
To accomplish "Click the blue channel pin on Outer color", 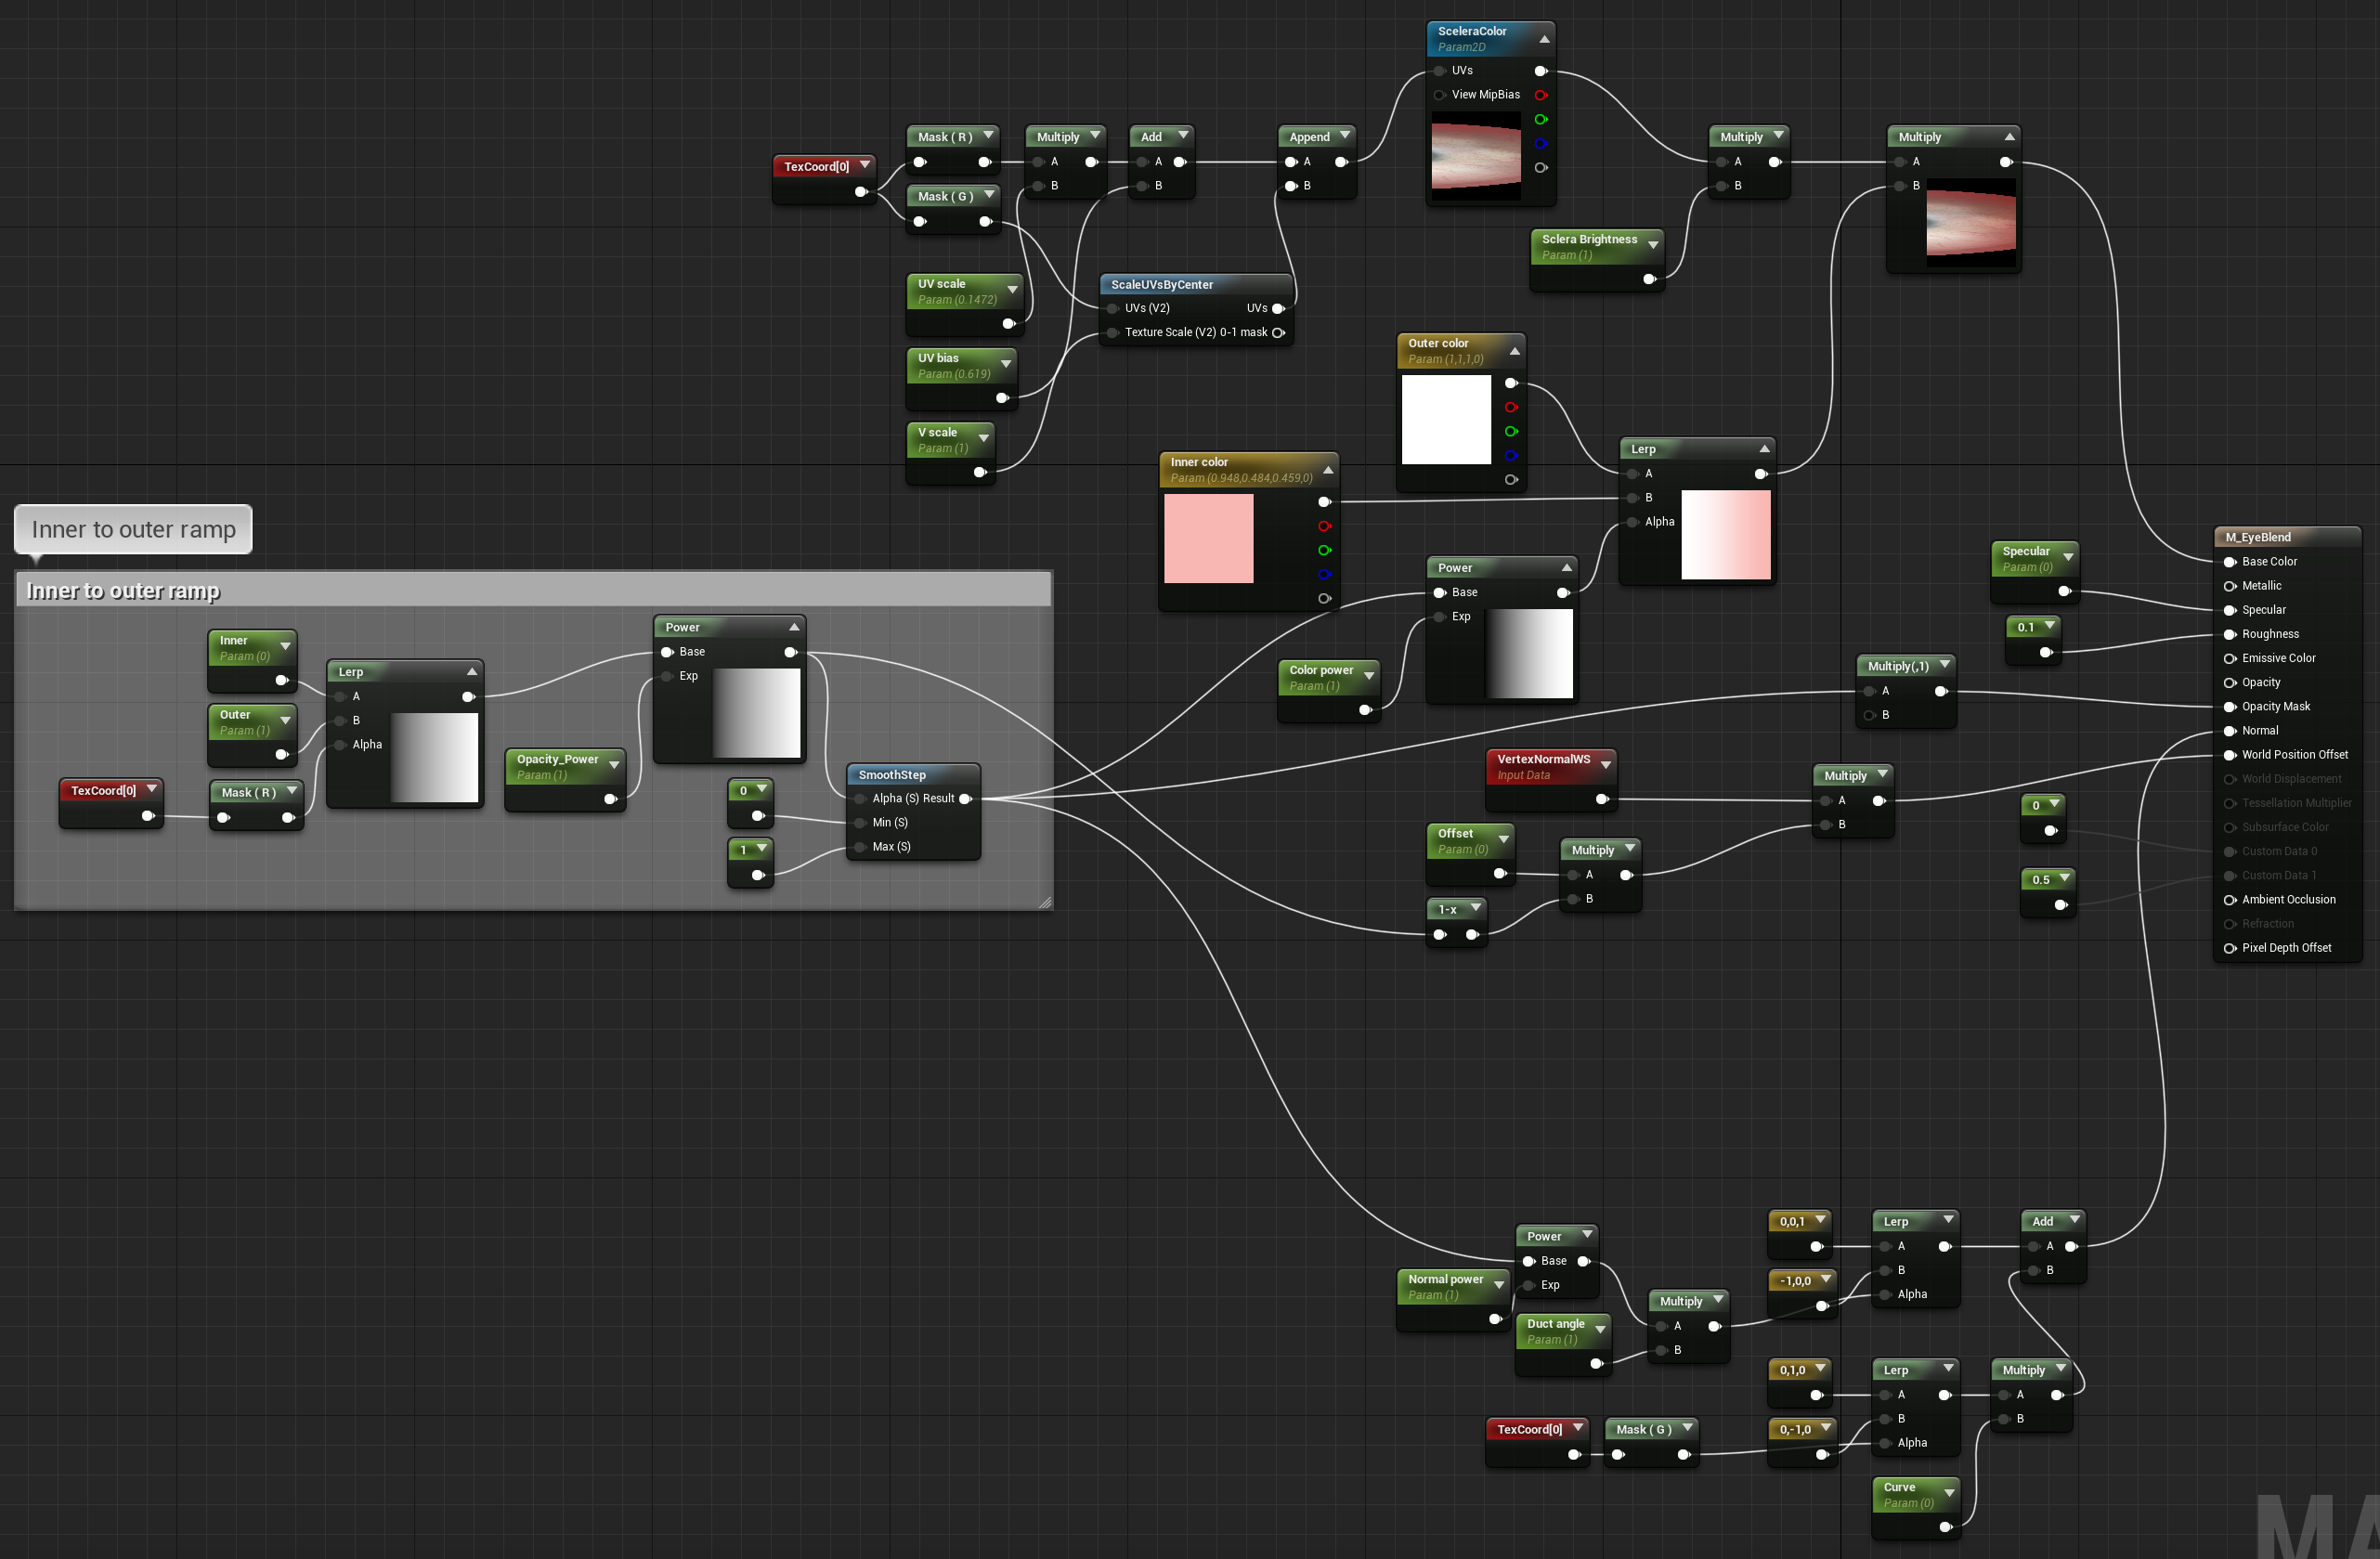I will pos(1510,456).
